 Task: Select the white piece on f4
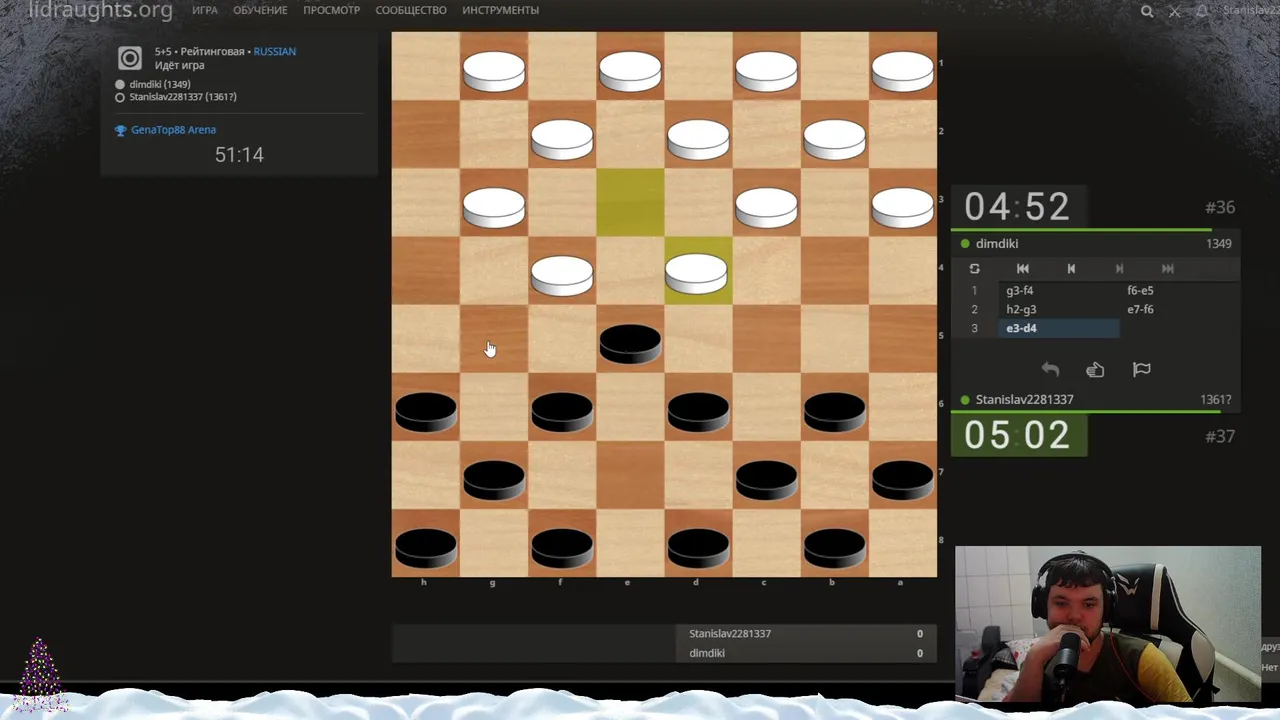(x=562, y=274)
